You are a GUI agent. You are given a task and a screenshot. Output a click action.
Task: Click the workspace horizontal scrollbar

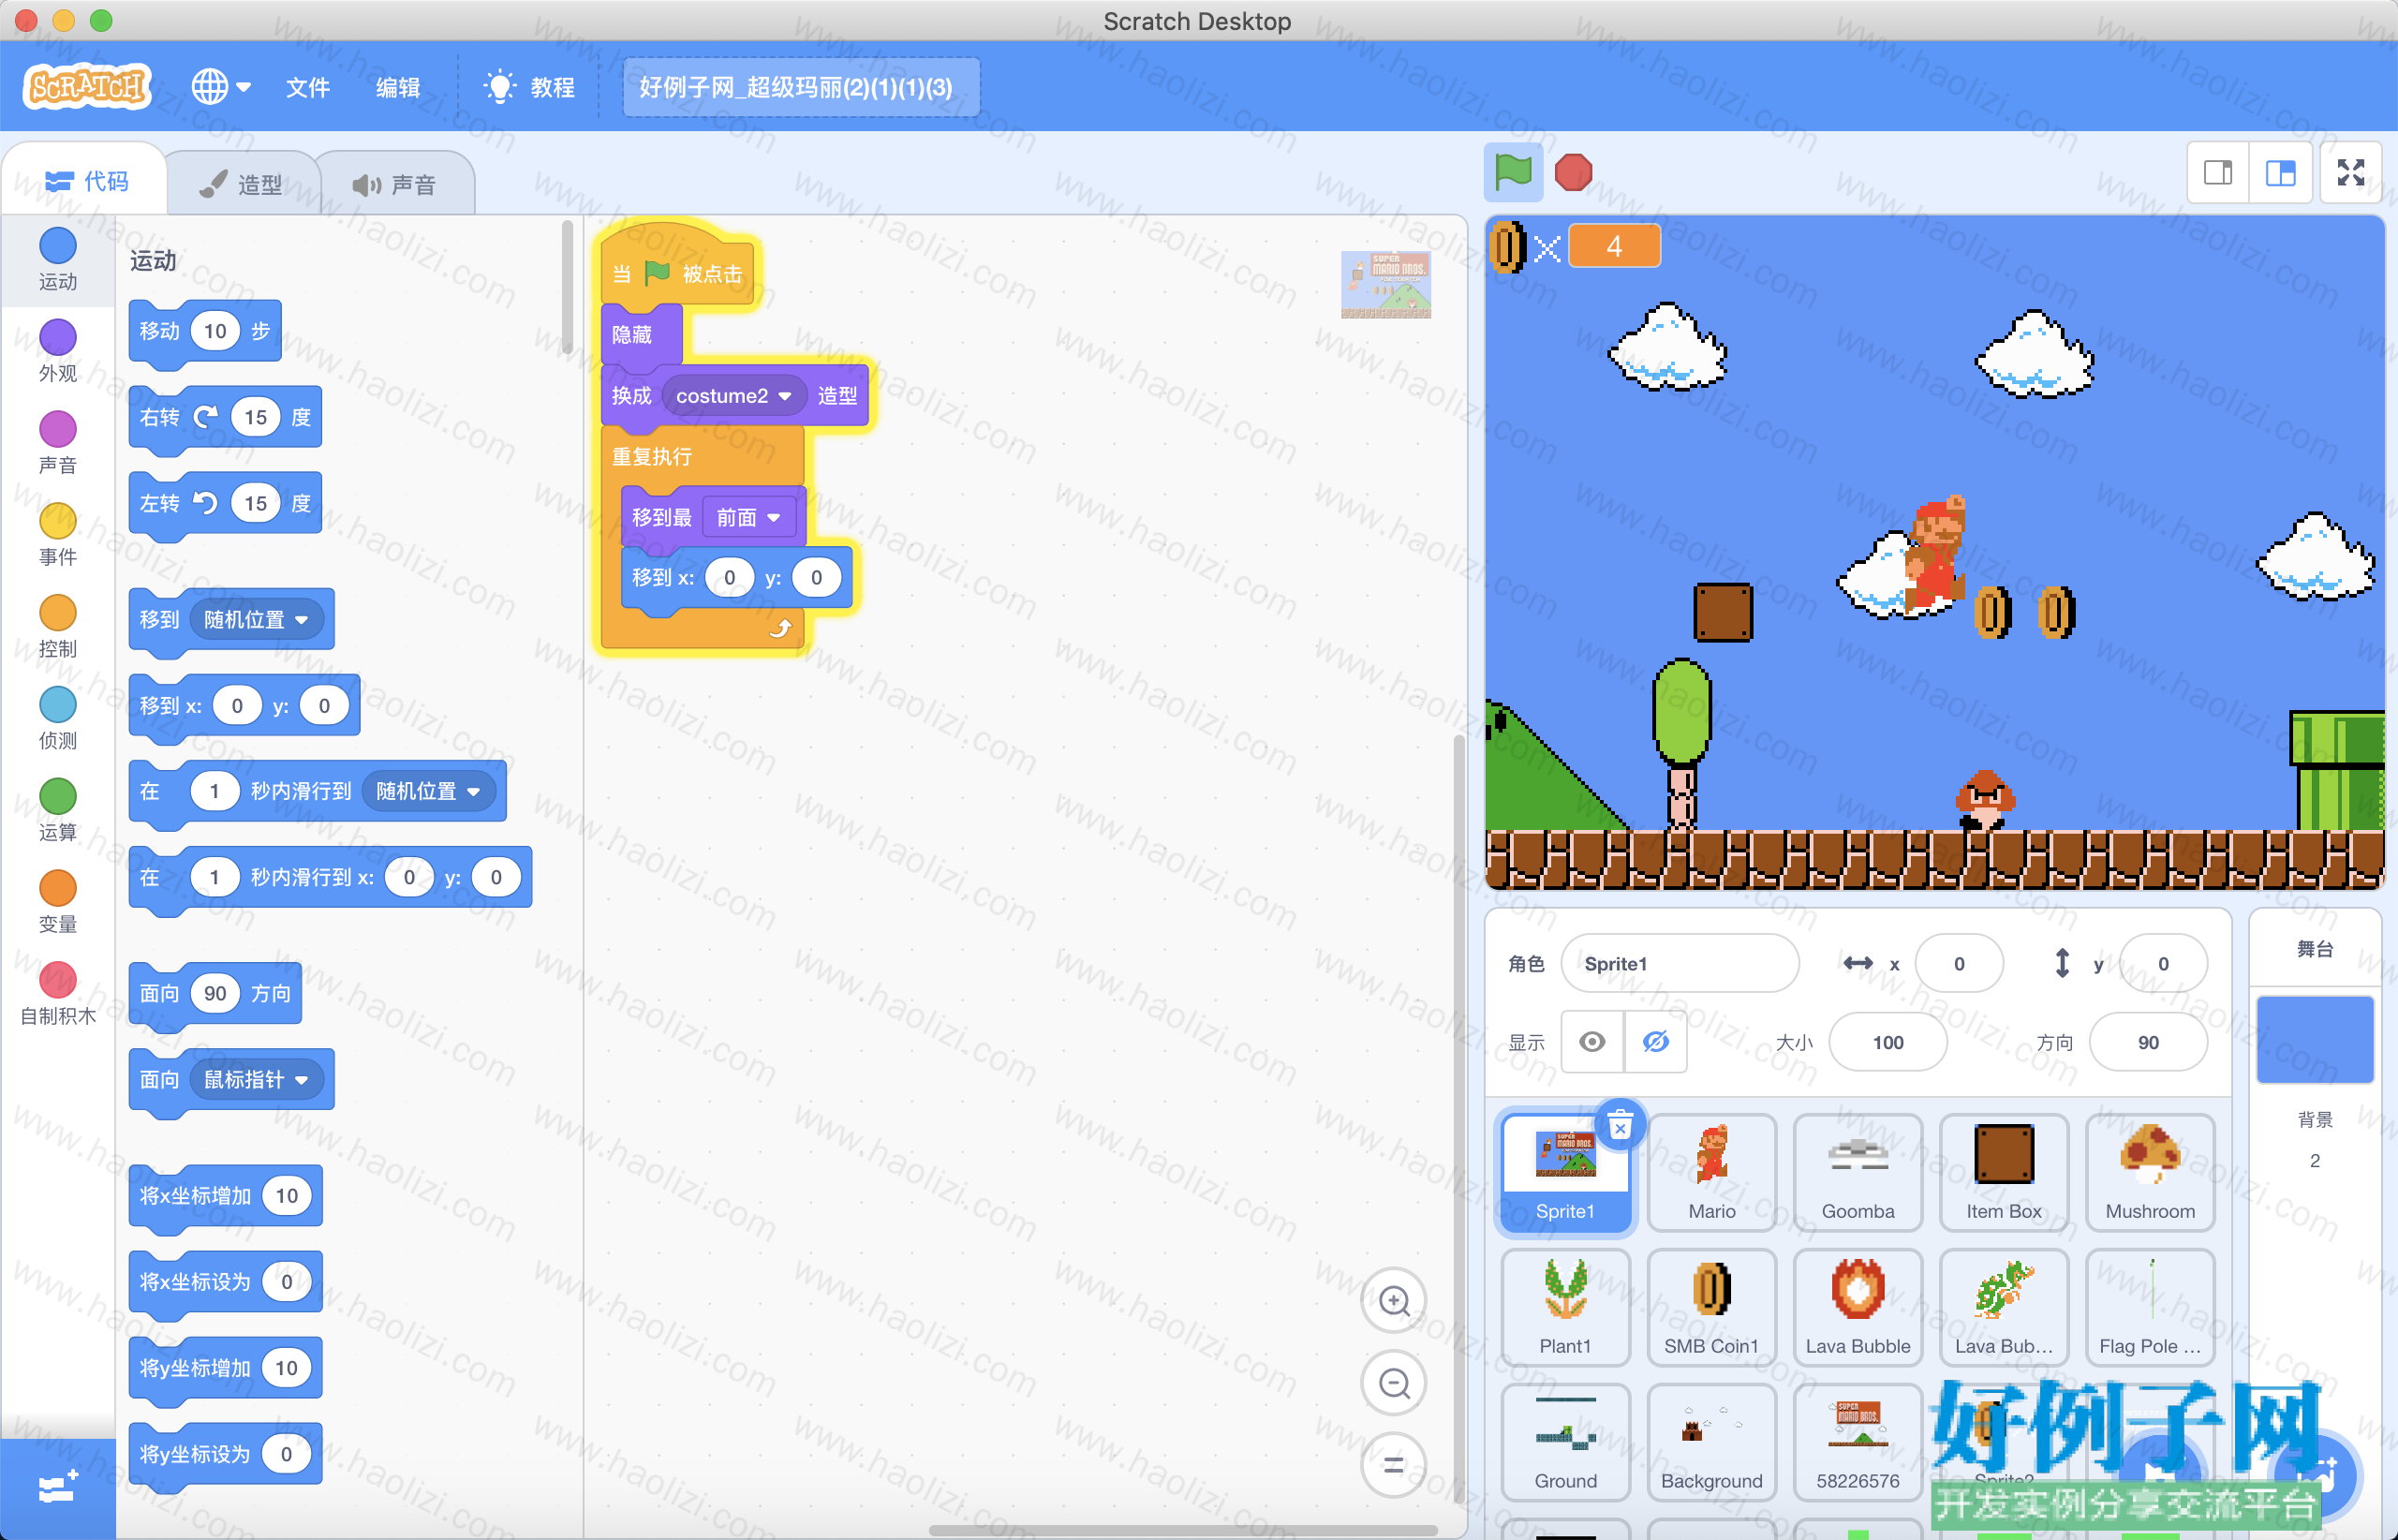1183,1530
